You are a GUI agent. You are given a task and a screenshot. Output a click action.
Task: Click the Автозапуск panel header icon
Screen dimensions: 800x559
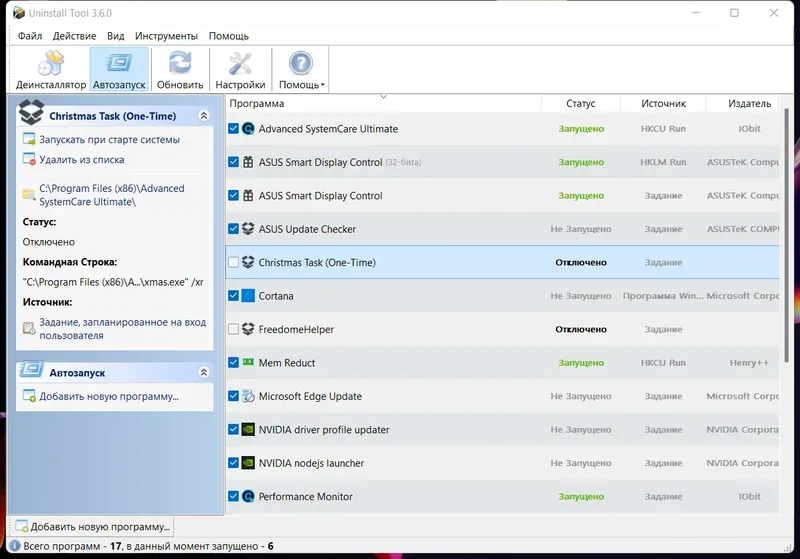(31, 370)
